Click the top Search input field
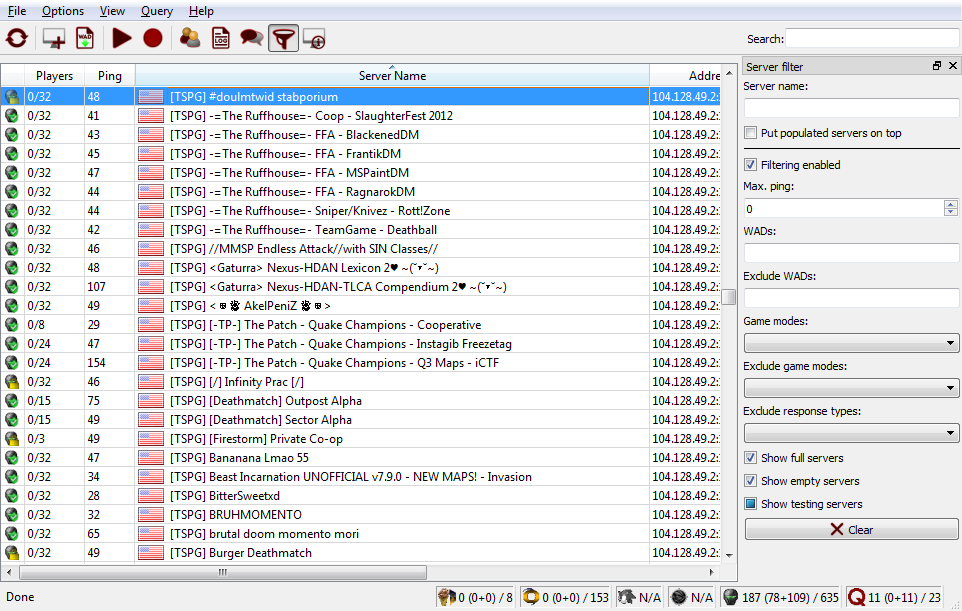Viewport: 962px width, 611px height. coord(872,39)
